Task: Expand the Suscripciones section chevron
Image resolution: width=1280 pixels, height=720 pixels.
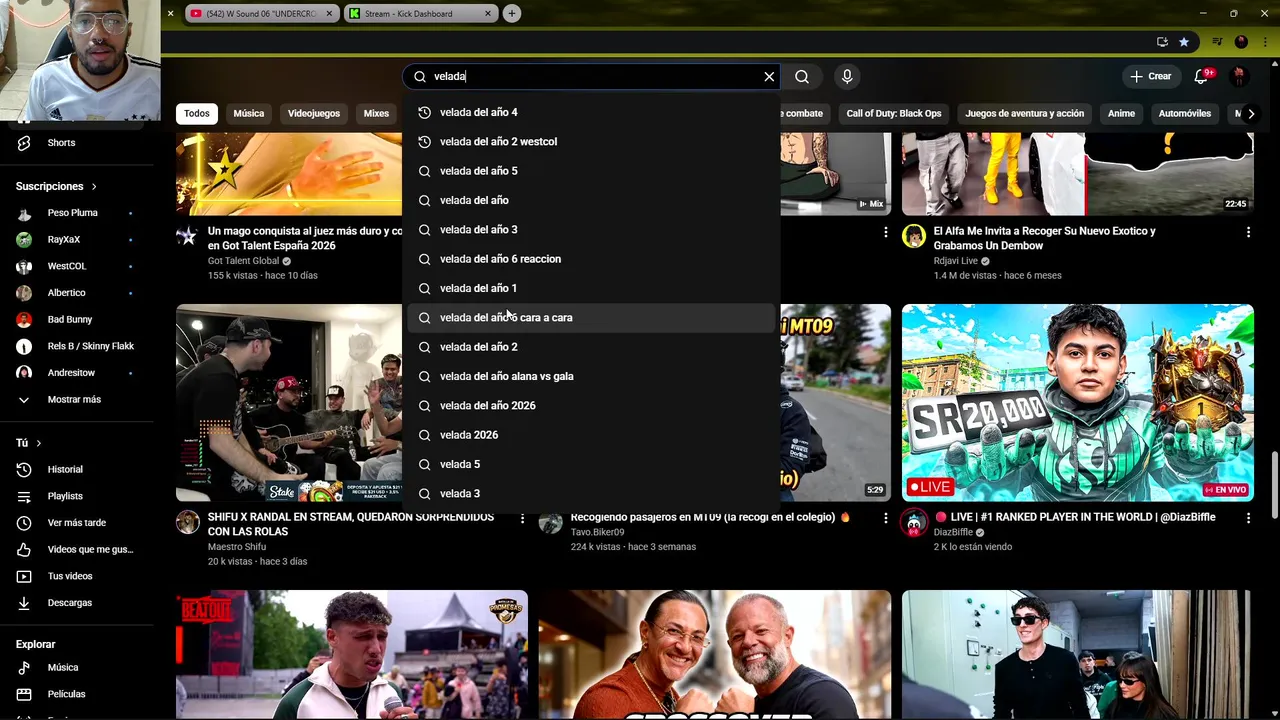Action: point(94,187)
